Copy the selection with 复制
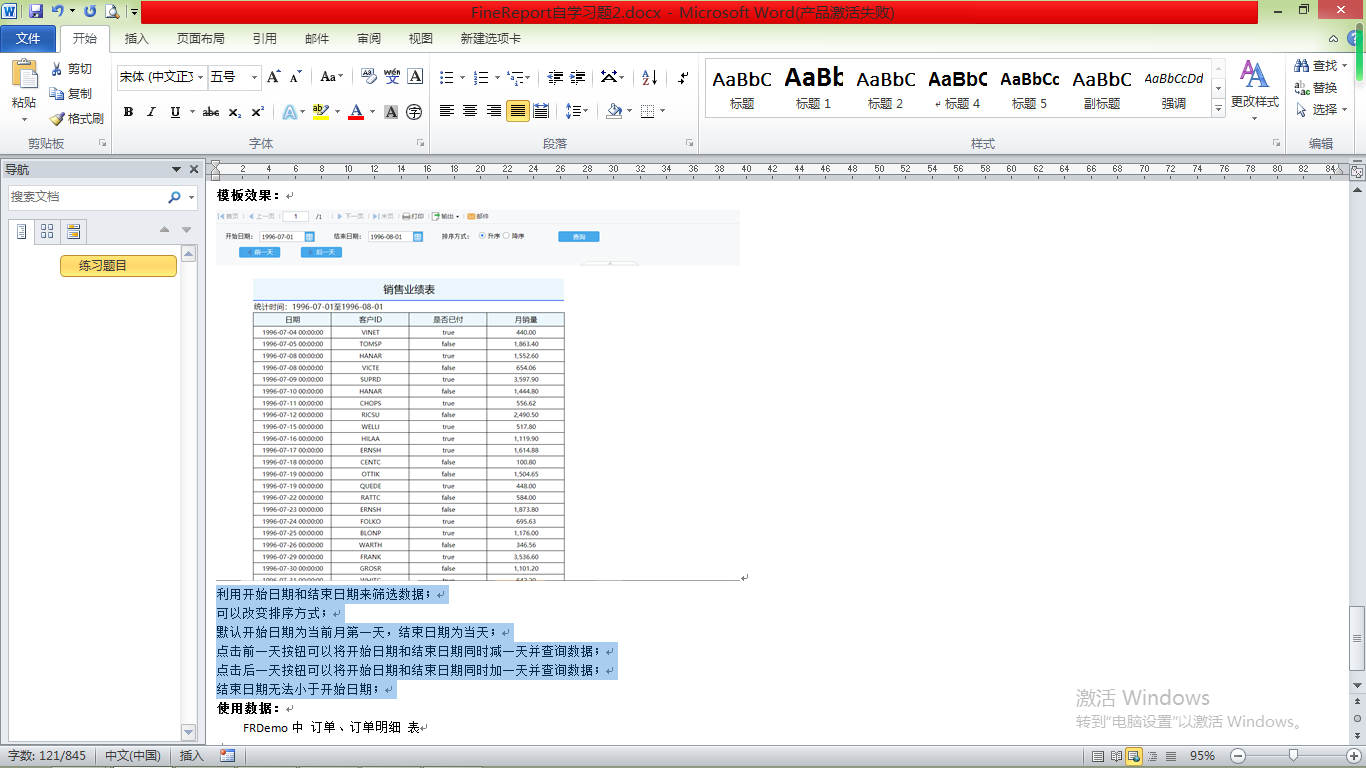Screen dimensions: 1366x768 point(71,93)
